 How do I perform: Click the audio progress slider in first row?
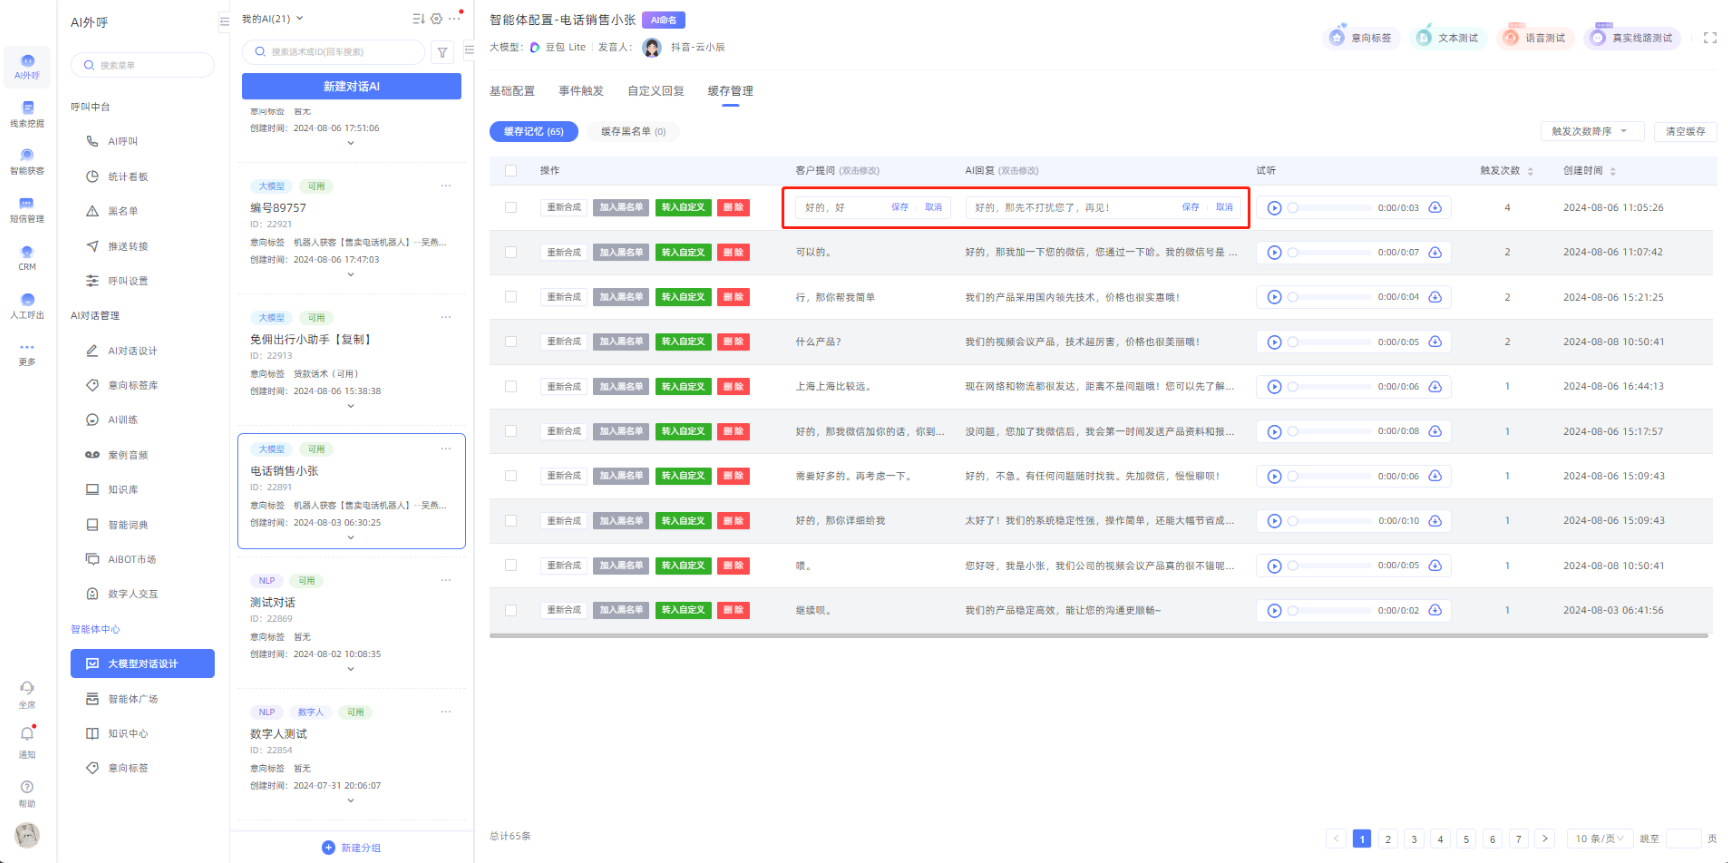pos(1330,208)
